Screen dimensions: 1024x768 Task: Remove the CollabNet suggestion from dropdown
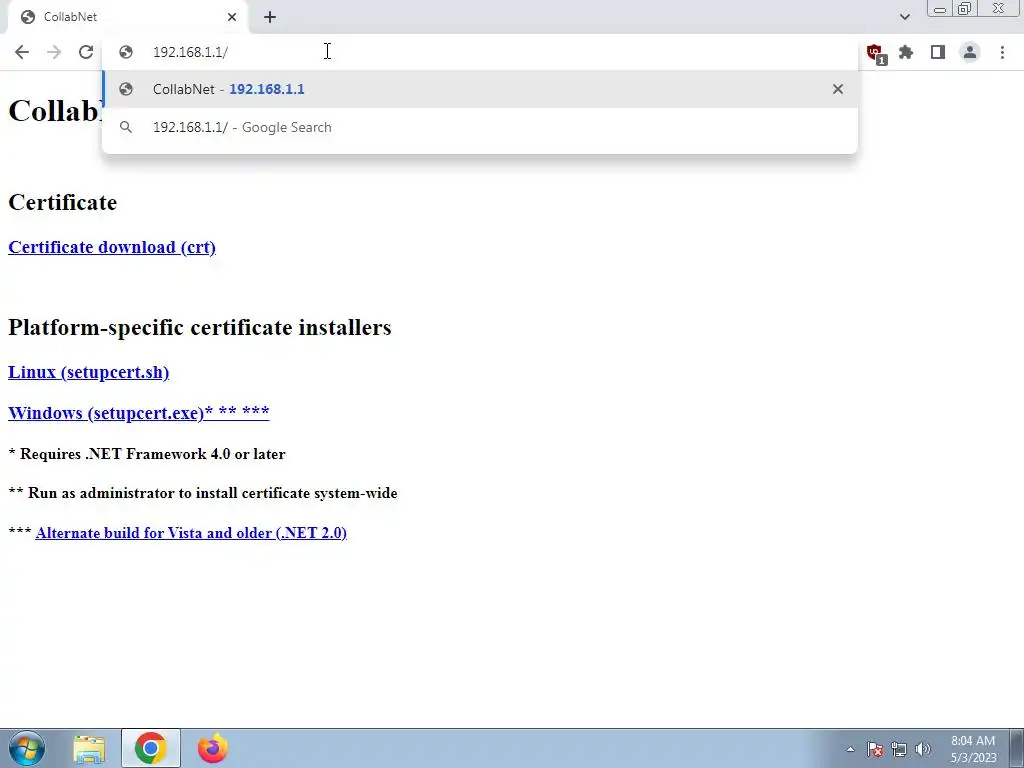(838, 89)
